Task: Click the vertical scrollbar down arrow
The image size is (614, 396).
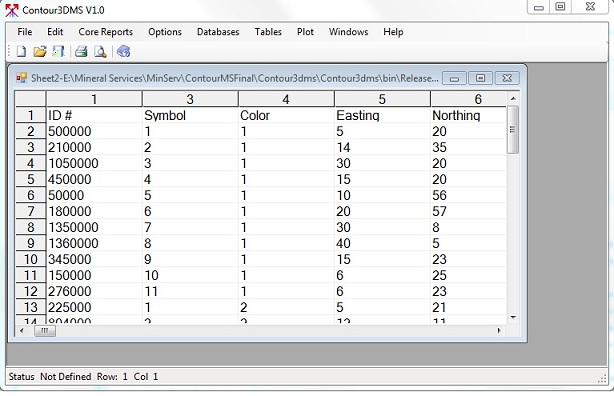Action: [513, 317]
